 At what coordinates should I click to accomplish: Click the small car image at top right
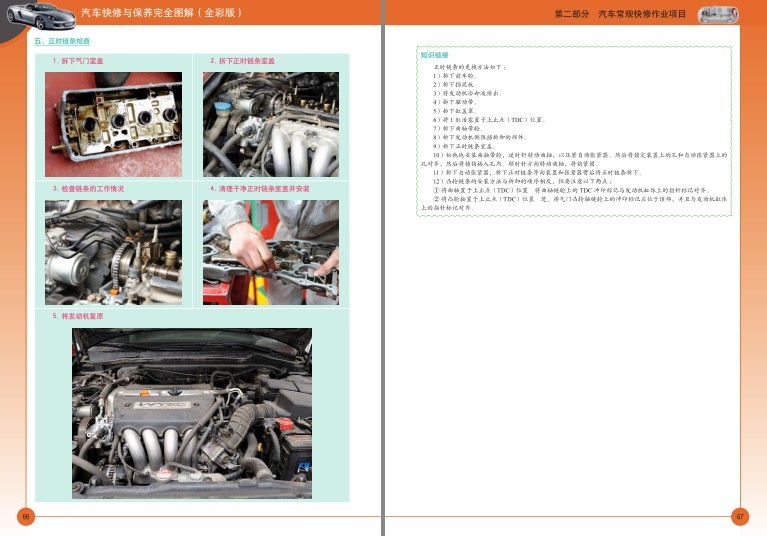pos(718,14)
